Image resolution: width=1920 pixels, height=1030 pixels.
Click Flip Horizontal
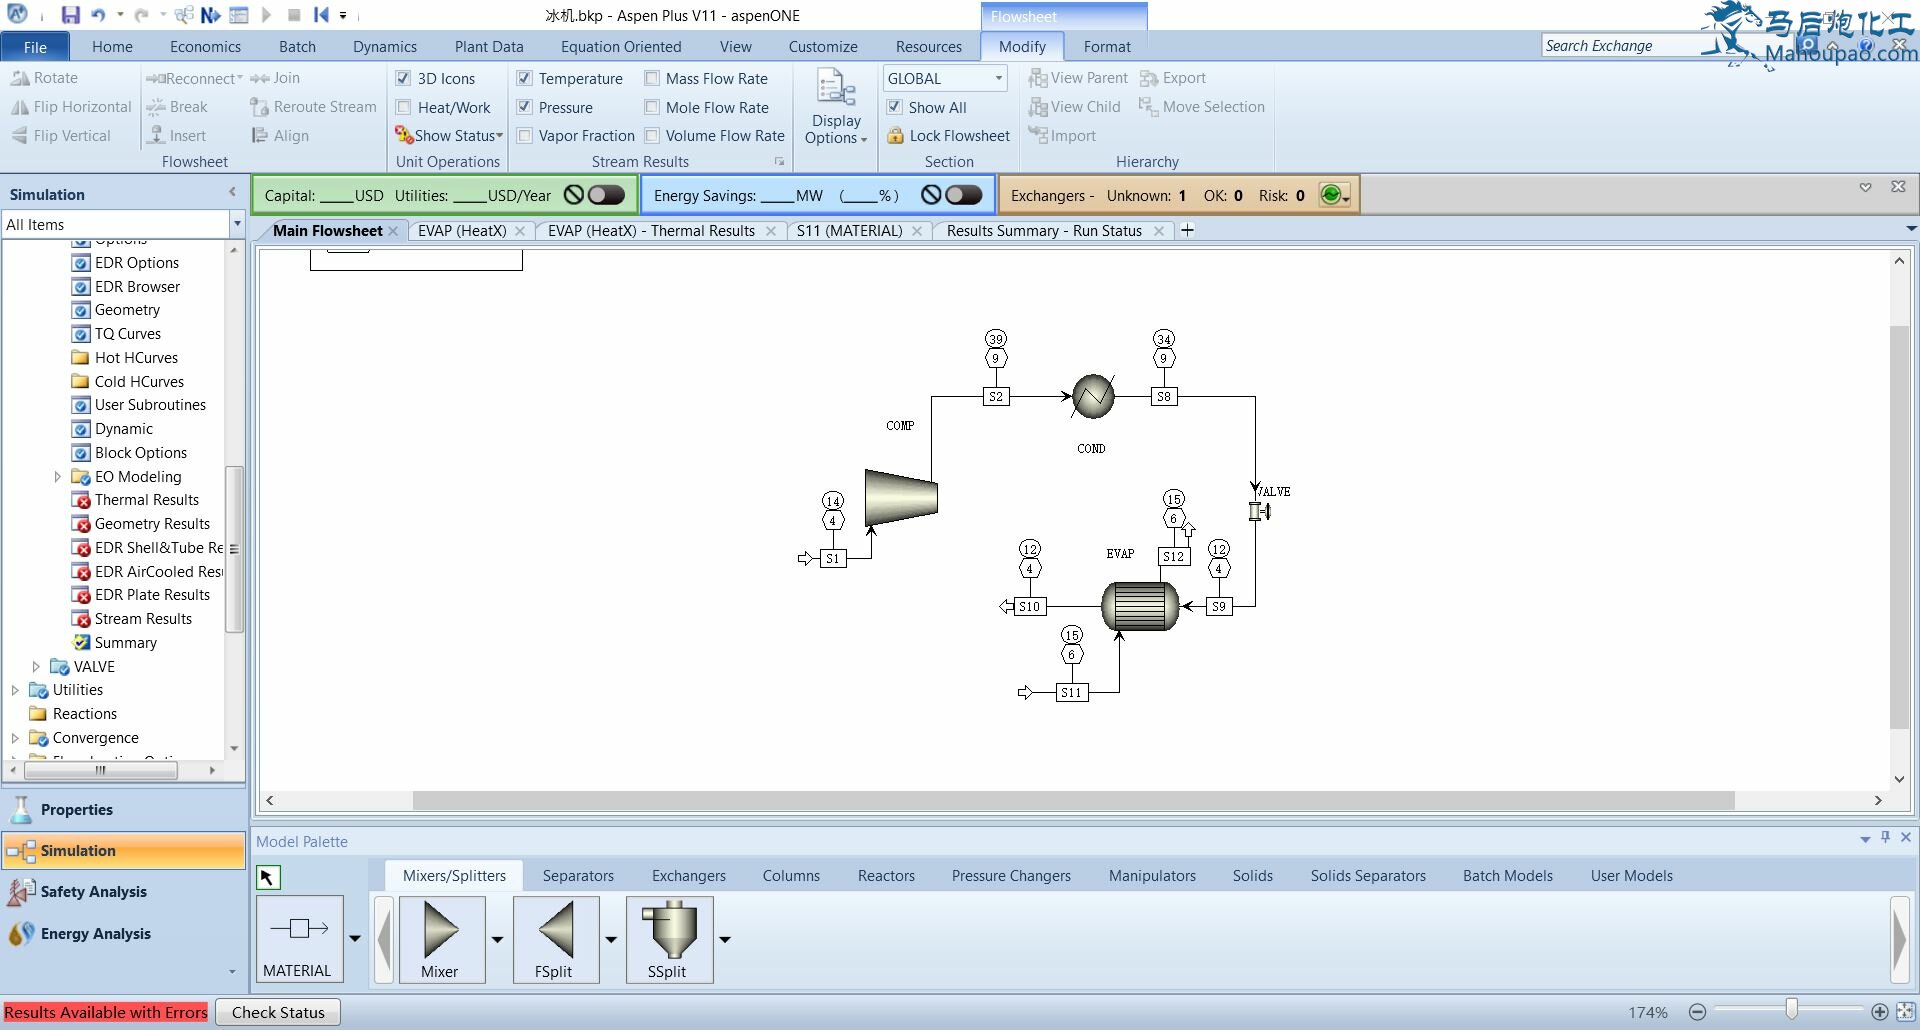[x=71, y=107]
